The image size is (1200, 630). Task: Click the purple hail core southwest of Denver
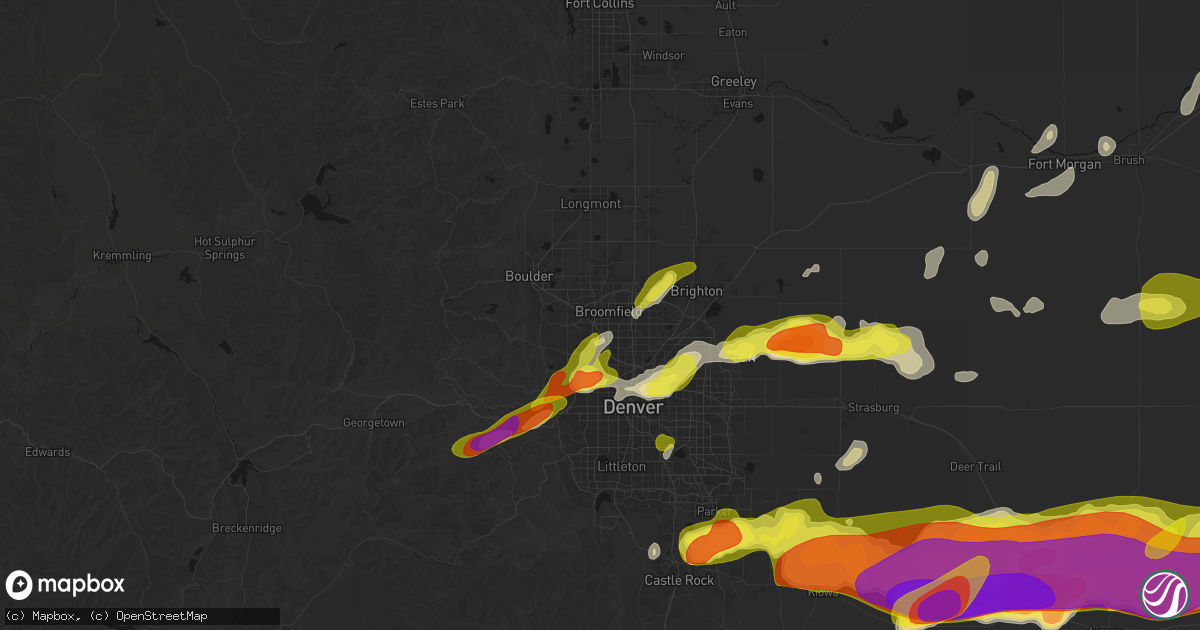point(497,434)
